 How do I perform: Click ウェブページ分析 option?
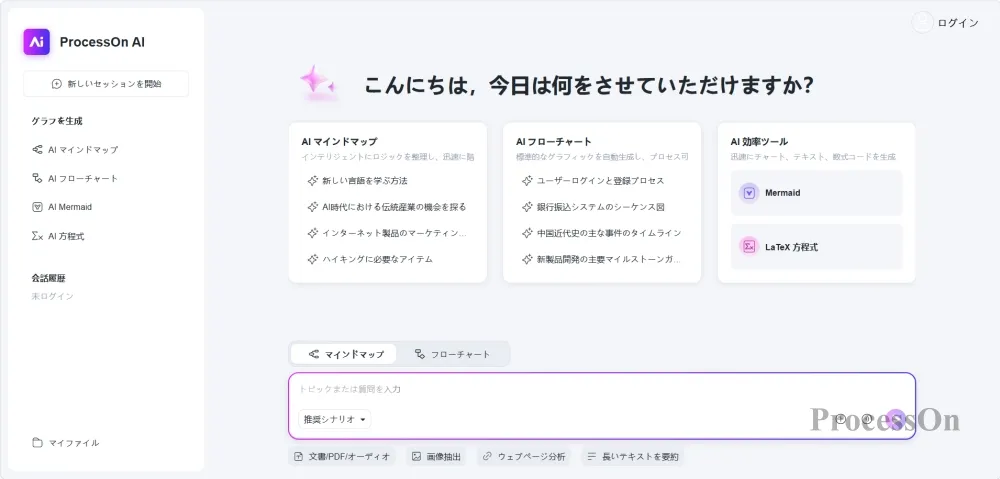(x=524, y=456)
